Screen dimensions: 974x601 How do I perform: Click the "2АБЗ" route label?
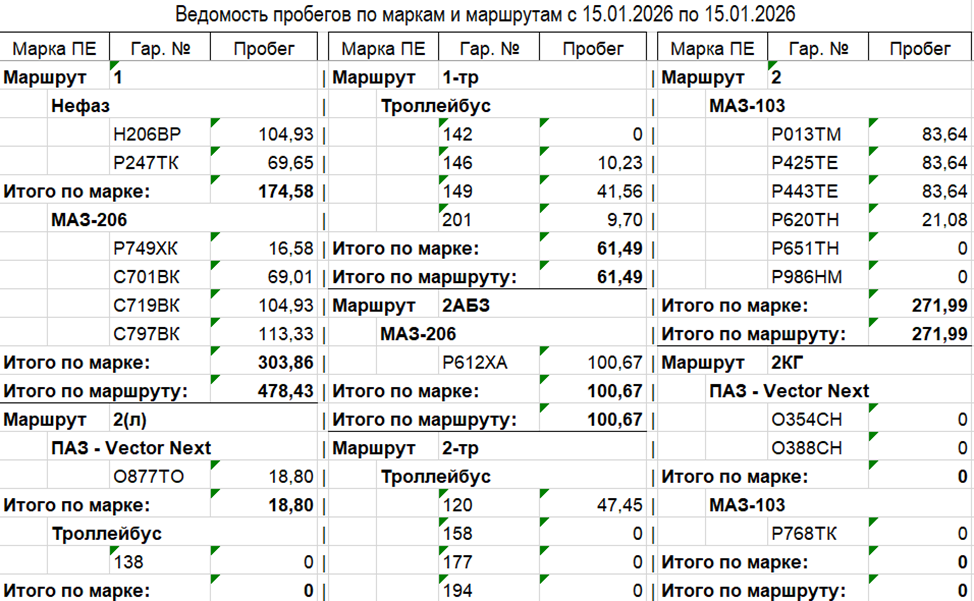click(466, 305)
